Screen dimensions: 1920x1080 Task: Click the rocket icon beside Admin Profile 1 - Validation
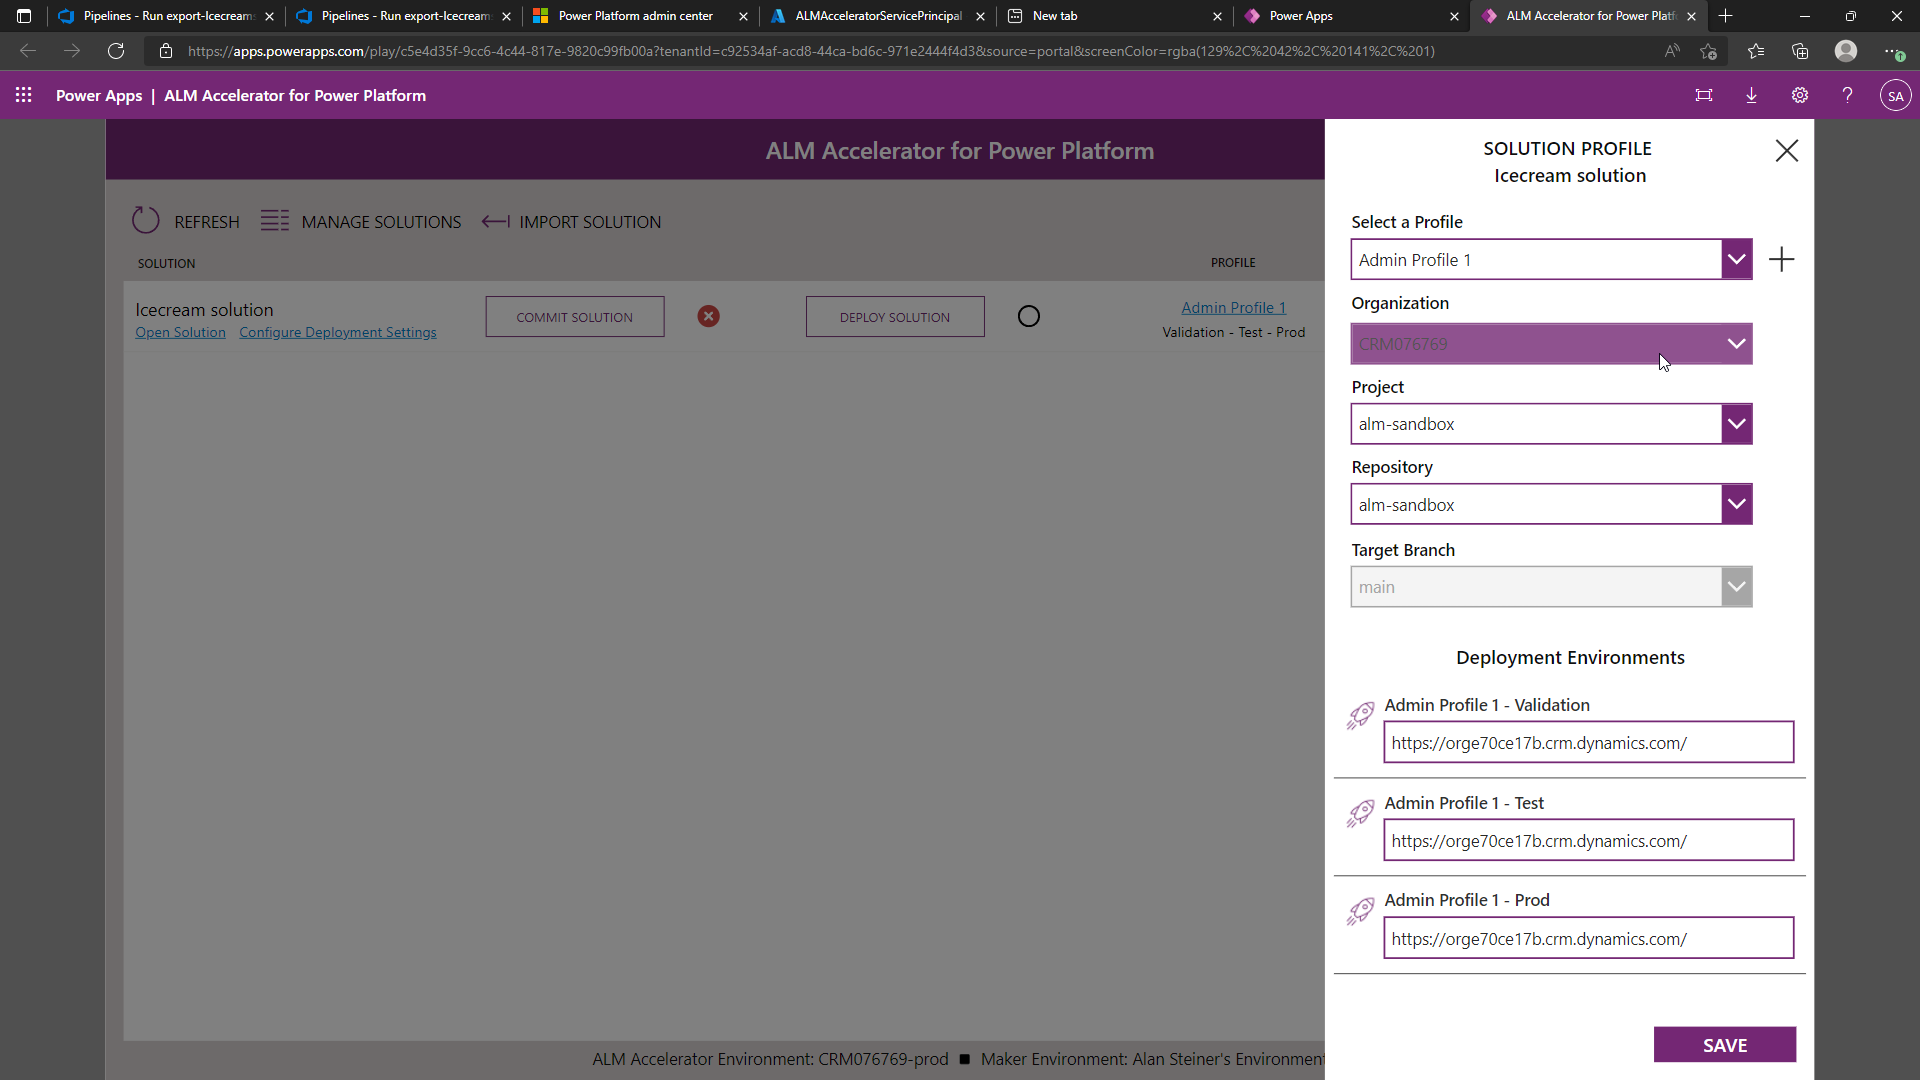pos(1360,716)
